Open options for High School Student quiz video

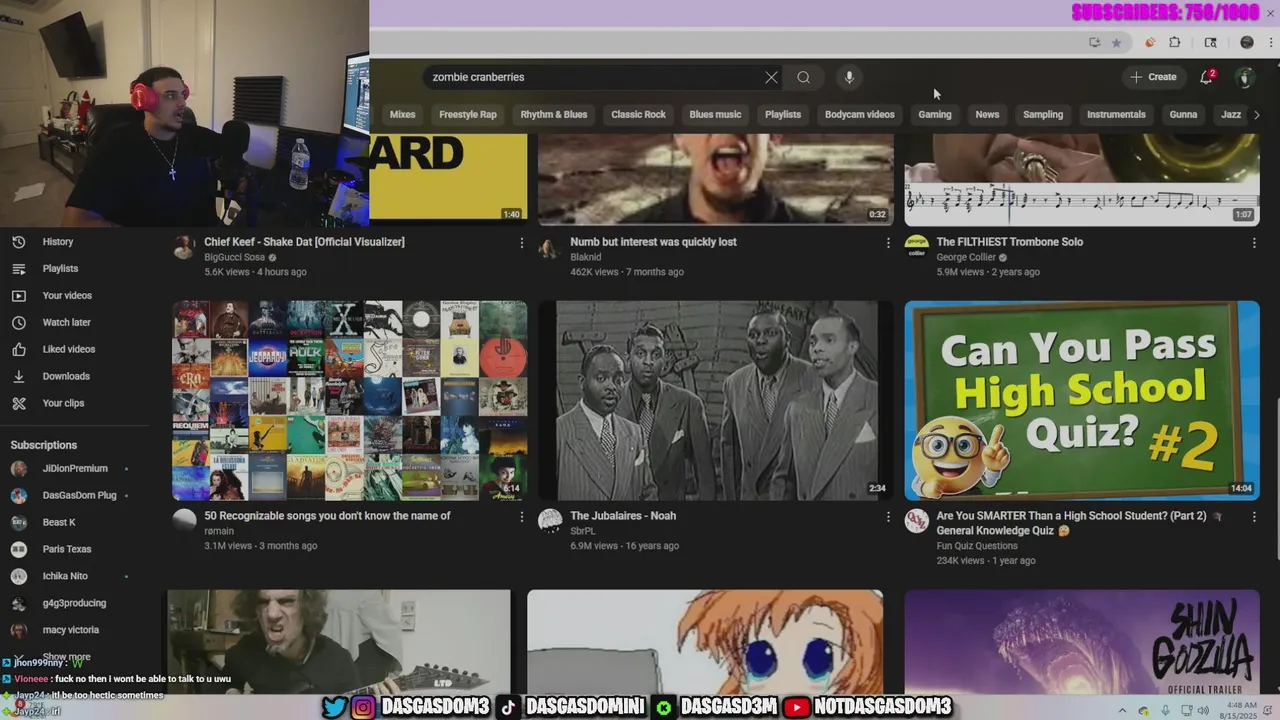point(1254,516)
